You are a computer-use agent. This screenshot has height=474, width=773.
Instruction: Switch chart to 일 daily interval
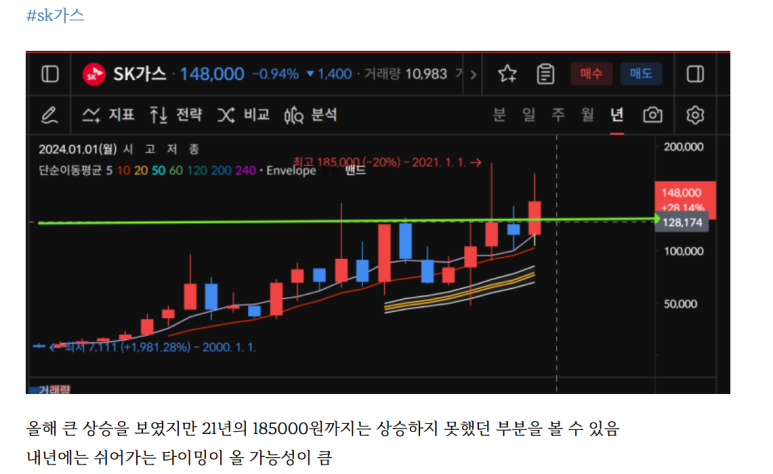coord(528,115)
